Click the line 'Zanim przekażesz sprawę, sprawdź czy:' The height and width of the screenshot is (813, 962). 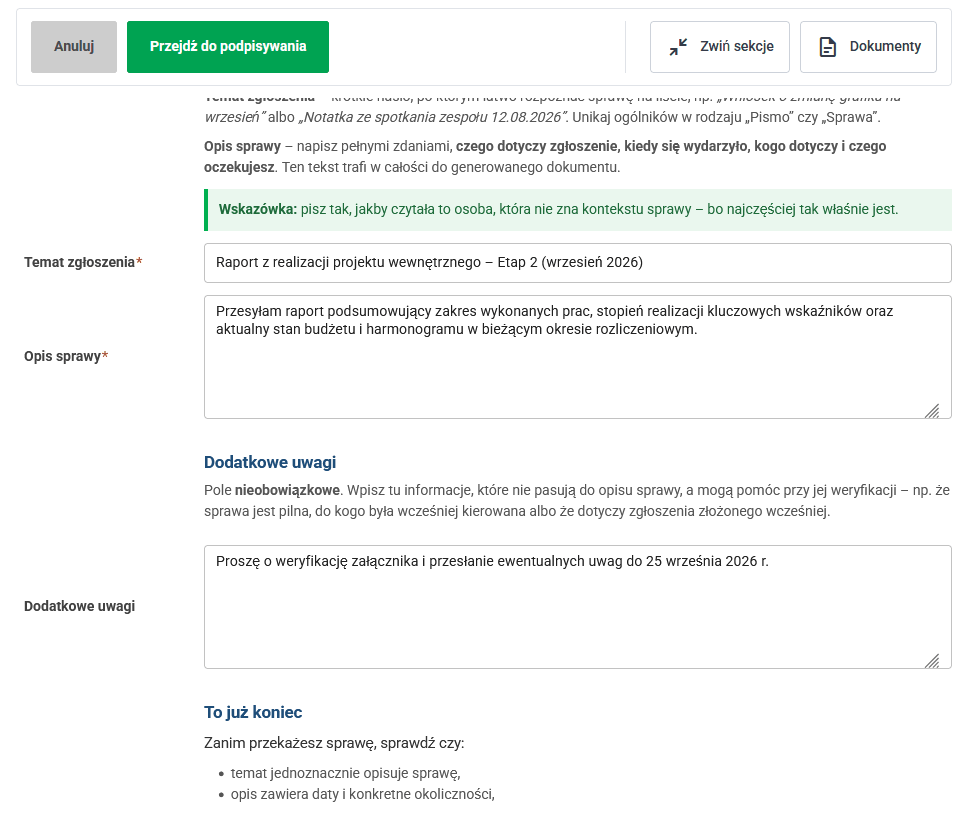coord(334,743)
